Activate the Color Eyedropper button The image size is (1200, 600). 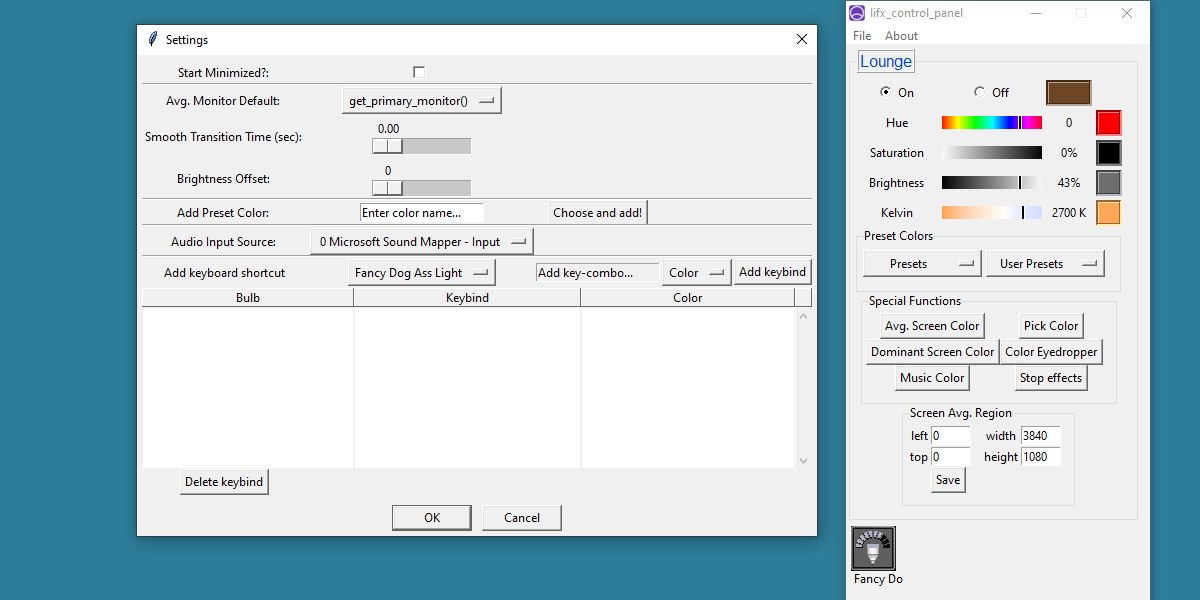coord(1051,352)
